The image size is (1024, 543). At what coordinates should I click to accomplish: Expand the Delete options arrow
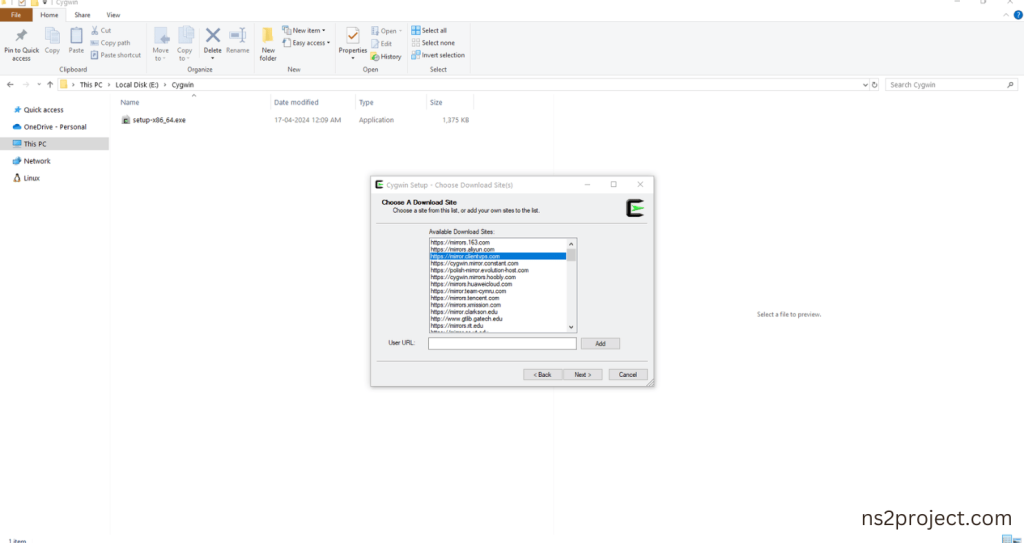pos(212,58)
